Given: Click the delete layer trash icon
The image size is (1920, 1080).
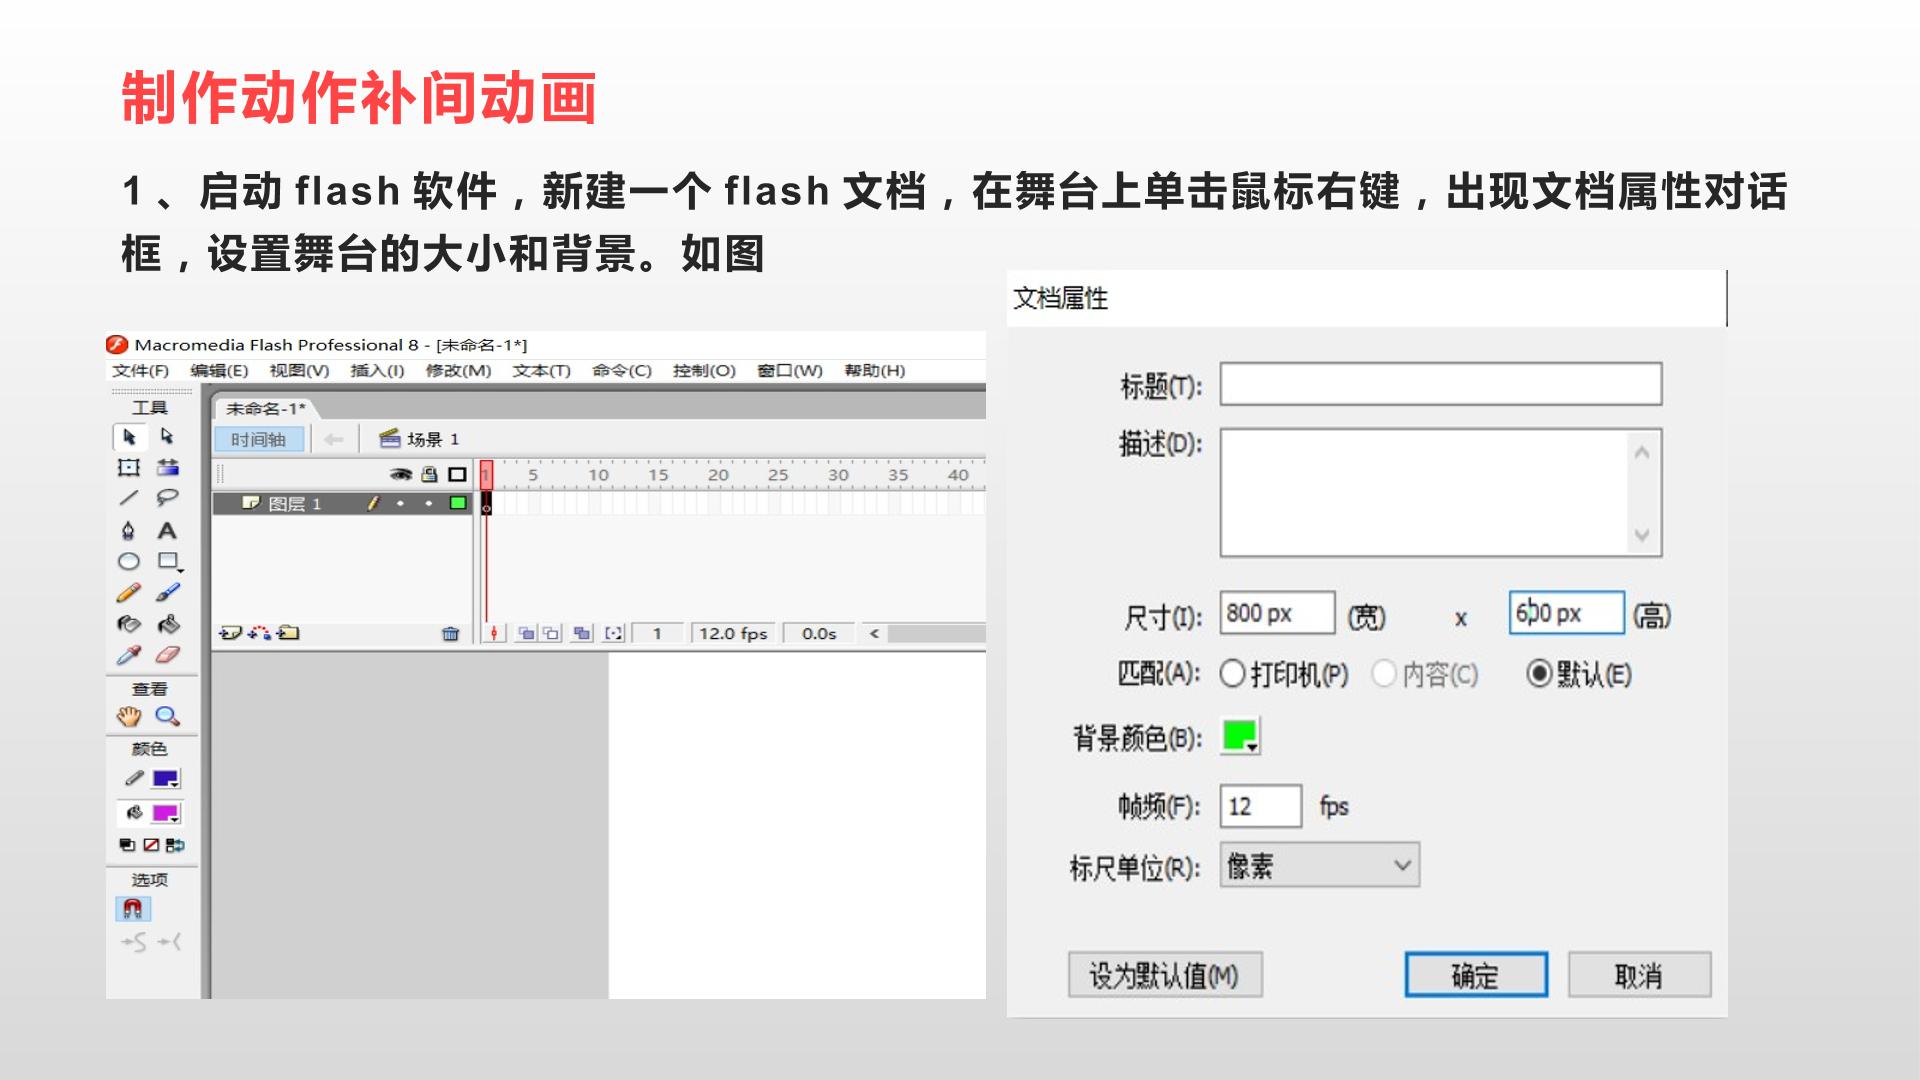Looking at the screenshot, I should click(450, 633).
